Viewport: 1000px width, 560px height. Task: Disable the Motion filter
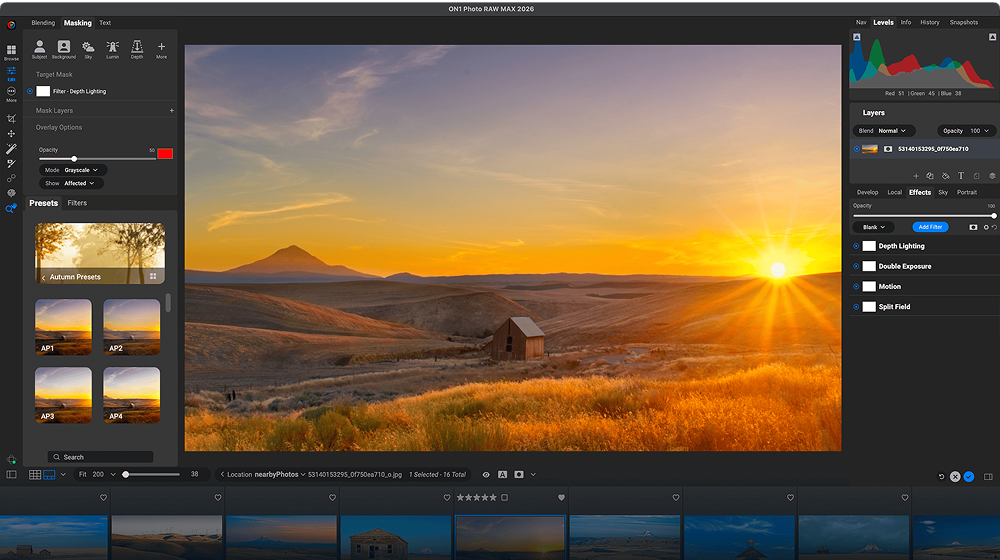pyautogui.click(x=856, y=287)
